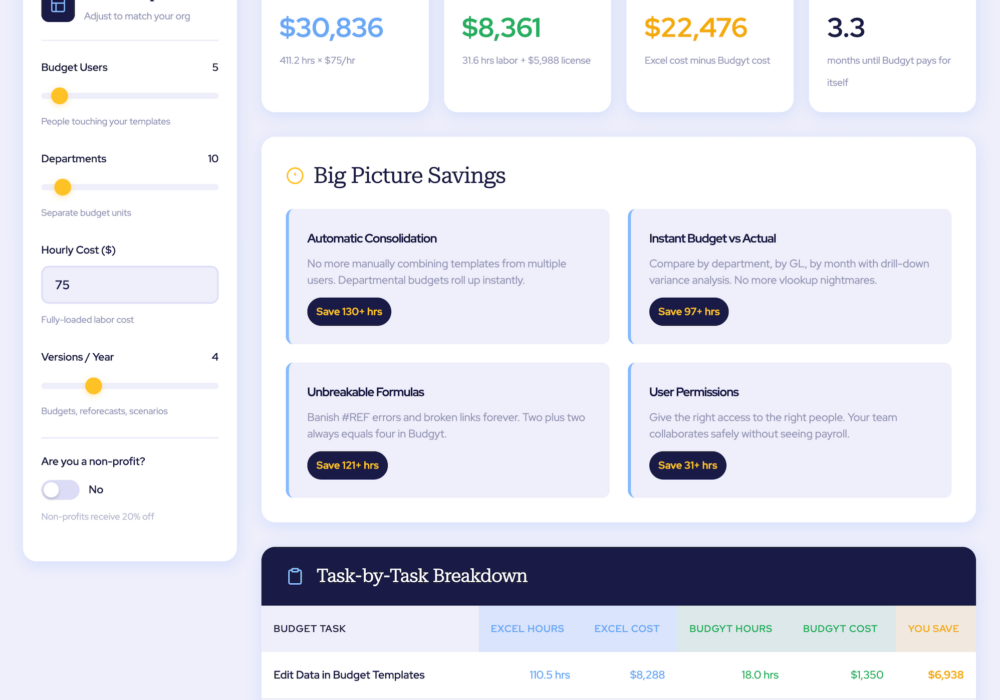Click the Save 130+ hrs badge

[349, 312]
